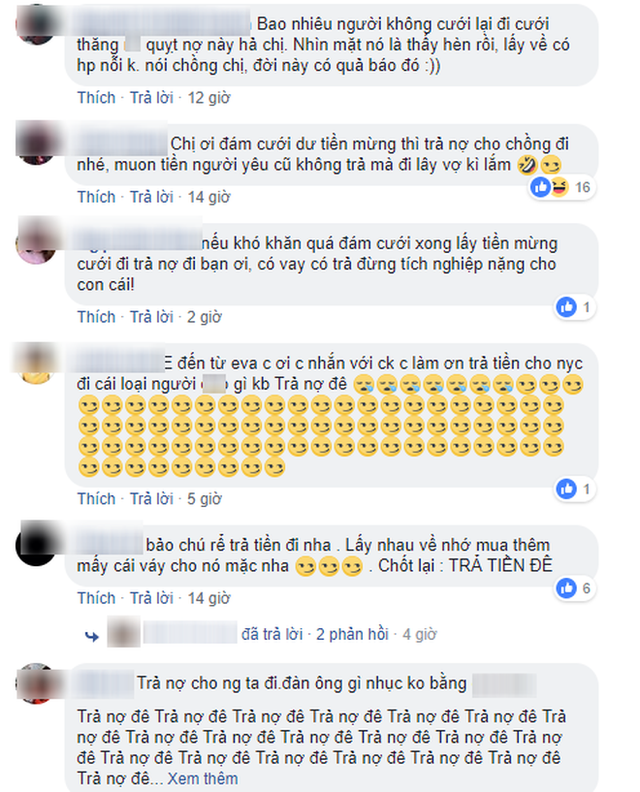
Task: Click 'Thích' under the emoji-filled comment
Action: click(96, 499)
